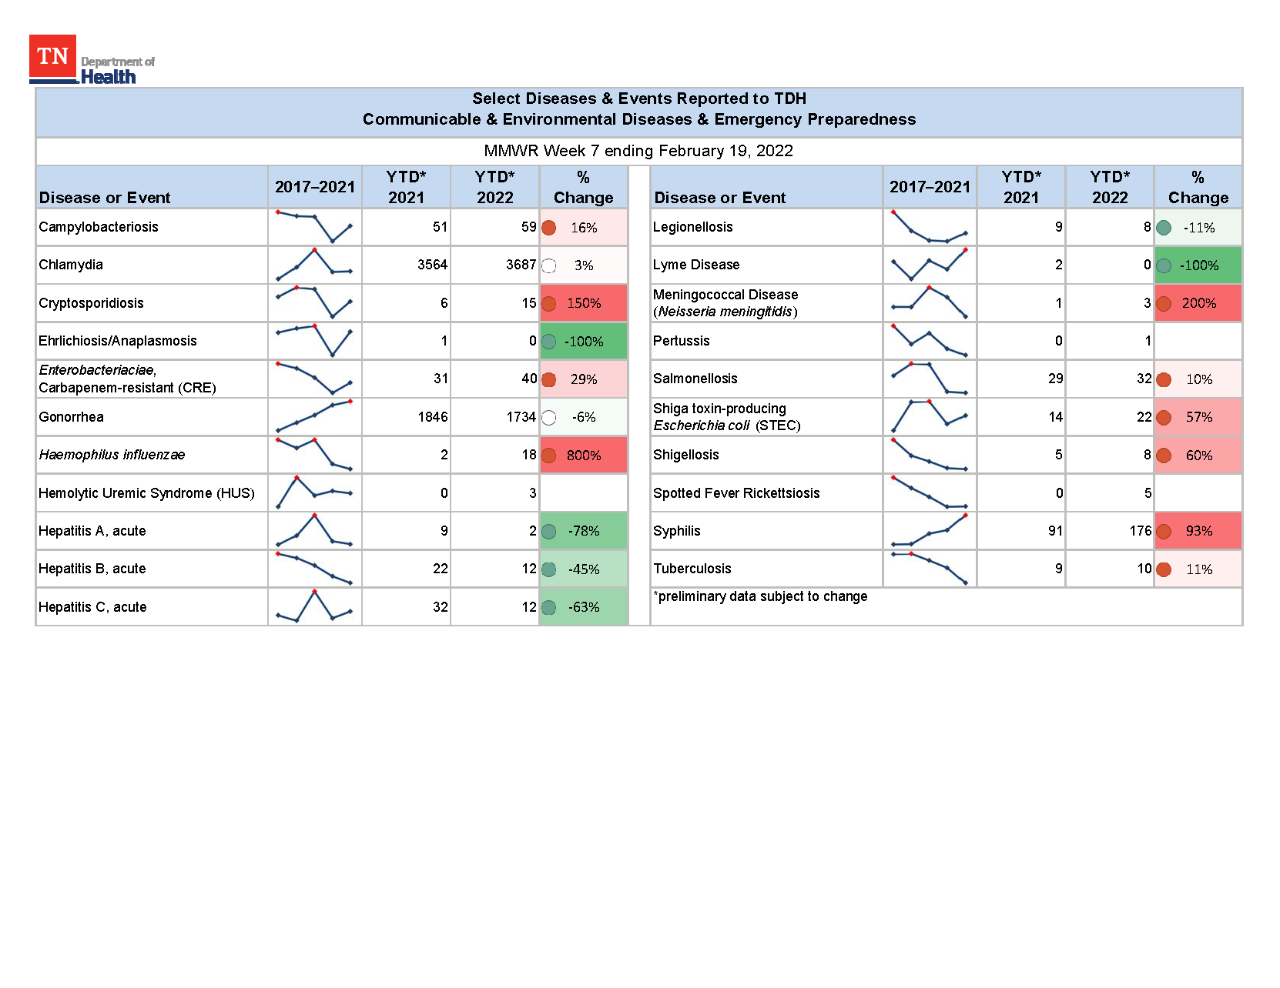Viewport: 1280px width, 988px height.
Task: Select the Gonorrhea YTD 2021 value '1846'
Action: coord(432,417)
